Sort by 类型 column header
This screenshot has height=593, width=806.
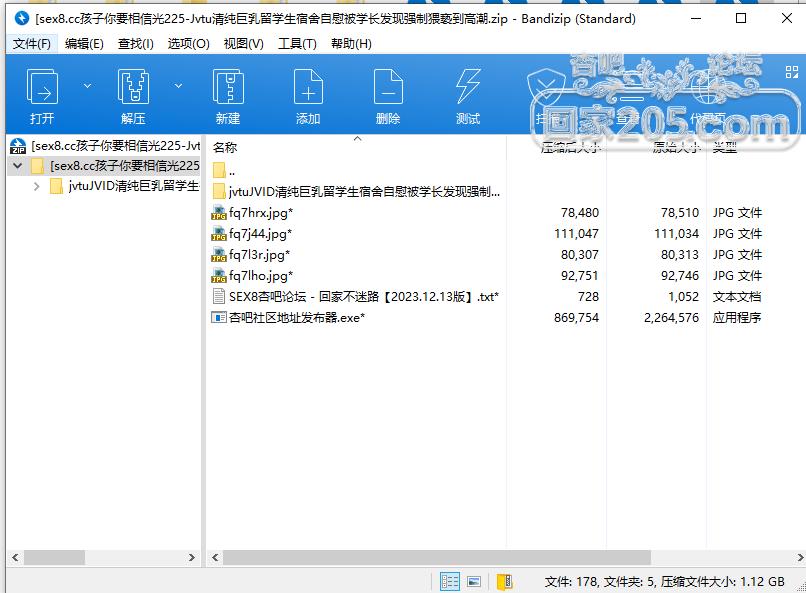(725, 148)
